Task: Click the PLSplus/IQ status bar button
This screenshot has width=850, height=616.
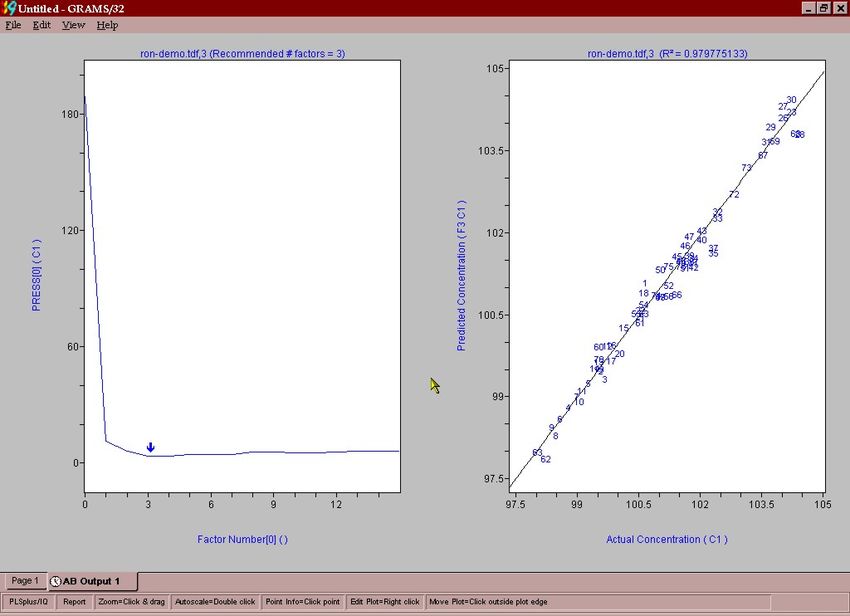Action: tap(28, 602)
